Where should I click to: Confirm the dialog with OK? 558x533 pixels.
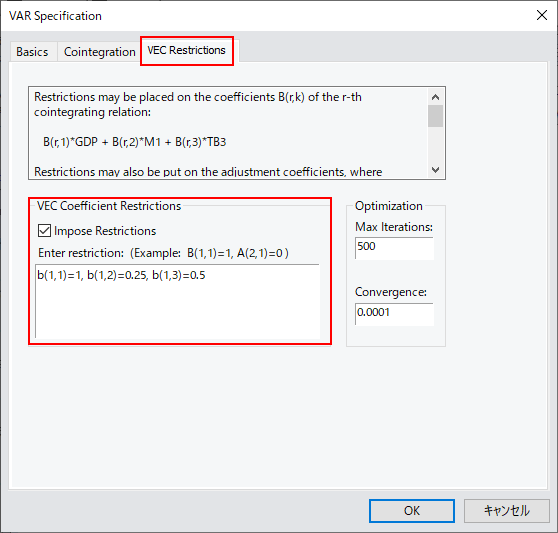click(x=412, y=511)
